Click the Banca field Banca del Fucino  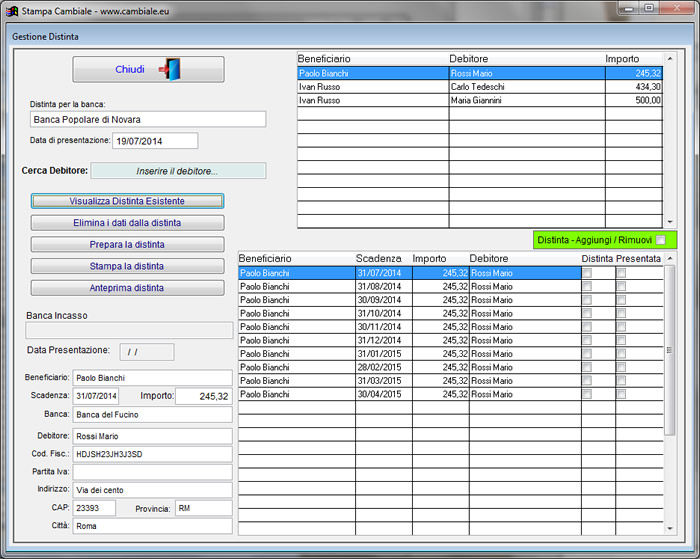(x=153, y=414)
